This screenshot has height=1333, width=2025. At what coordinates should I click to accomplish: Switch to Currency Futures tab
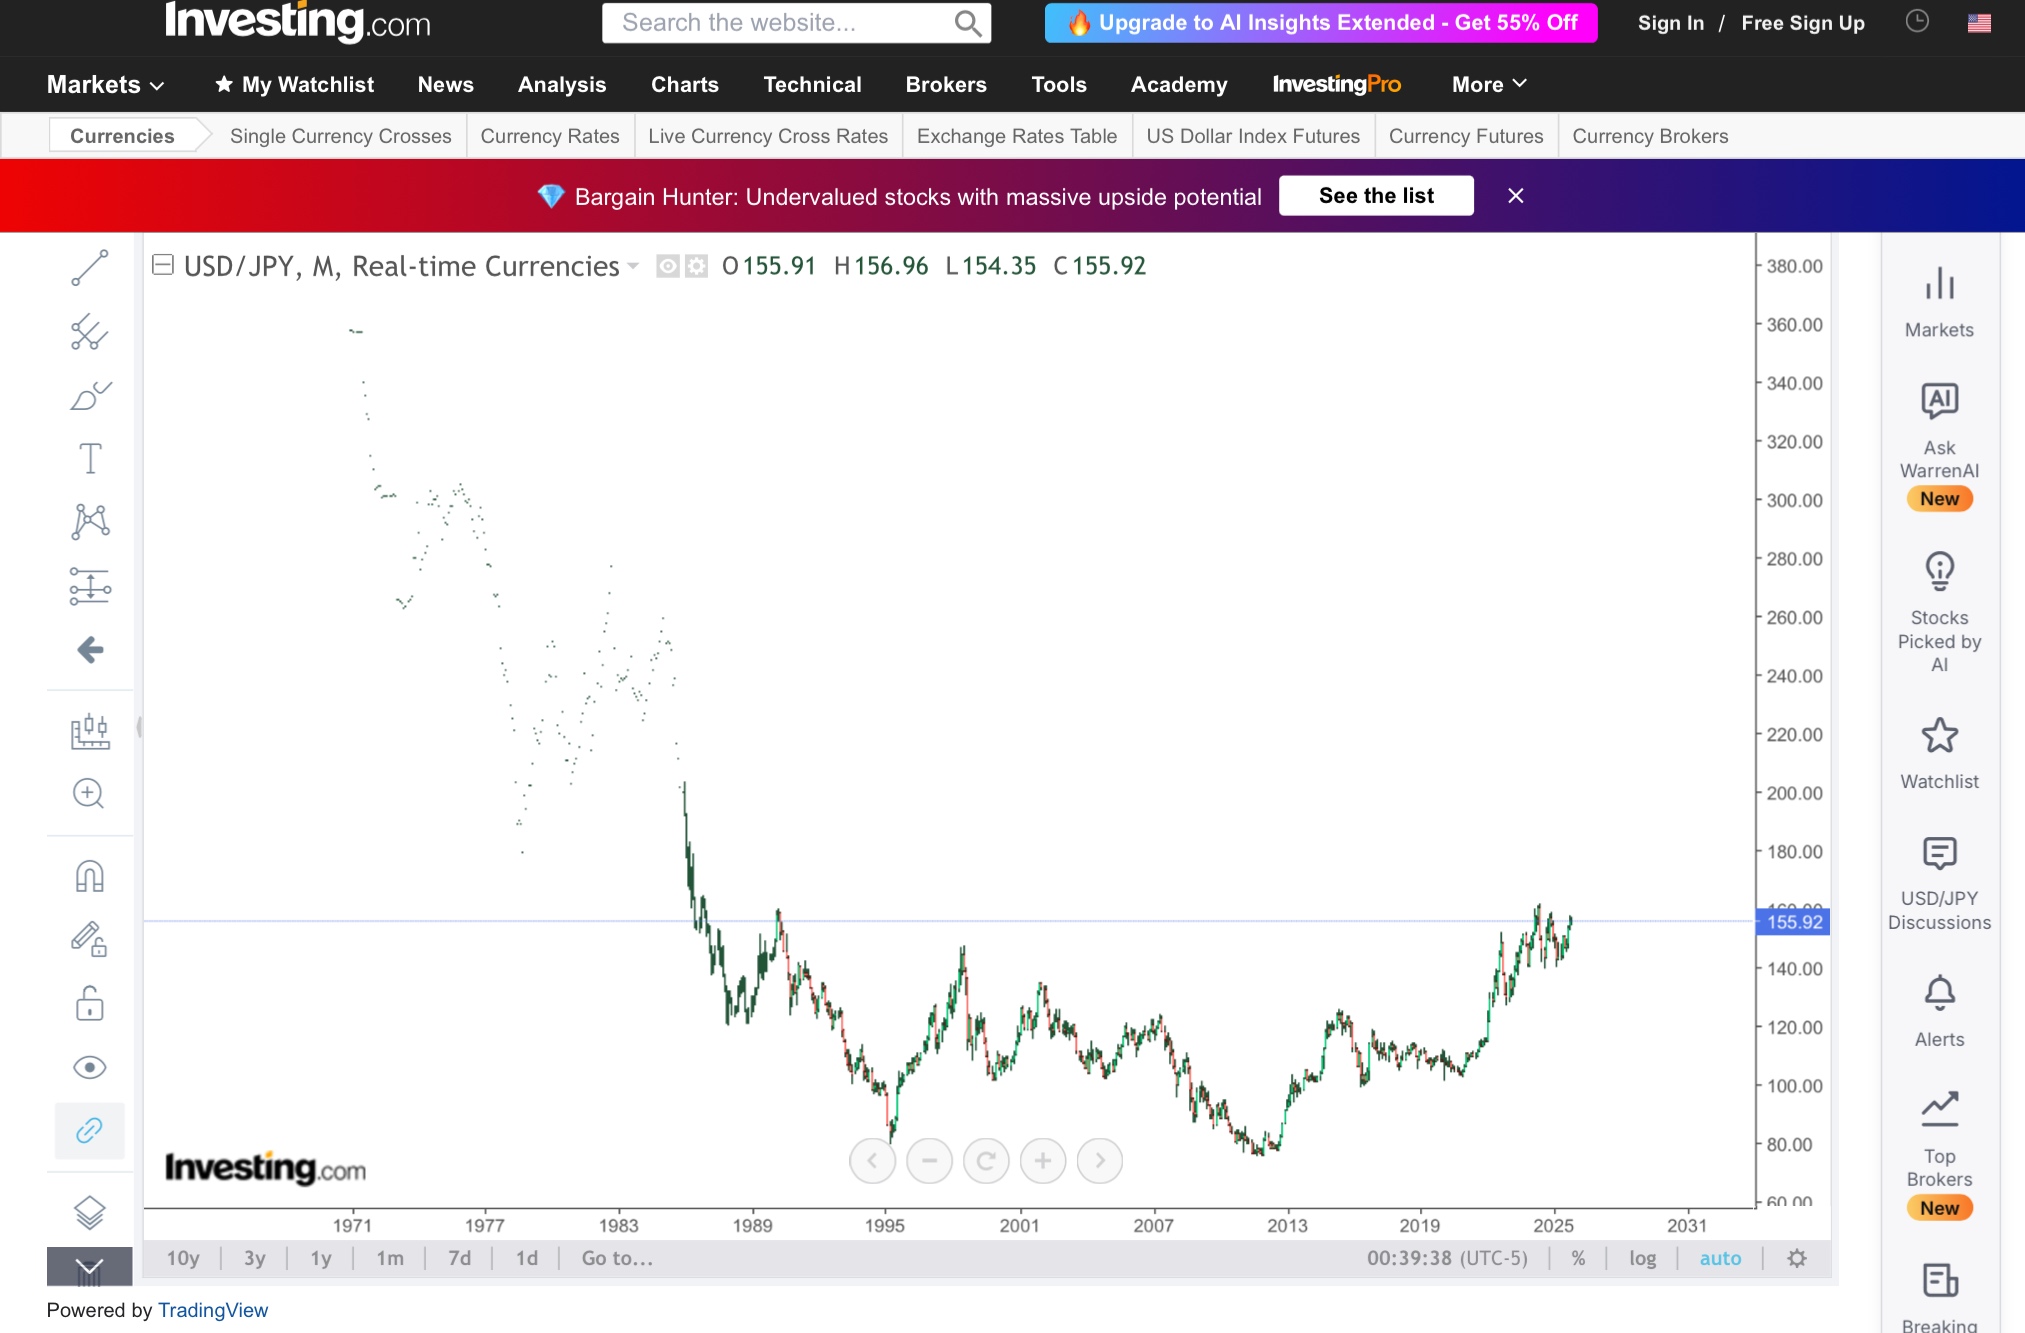tap(1465, 136)
